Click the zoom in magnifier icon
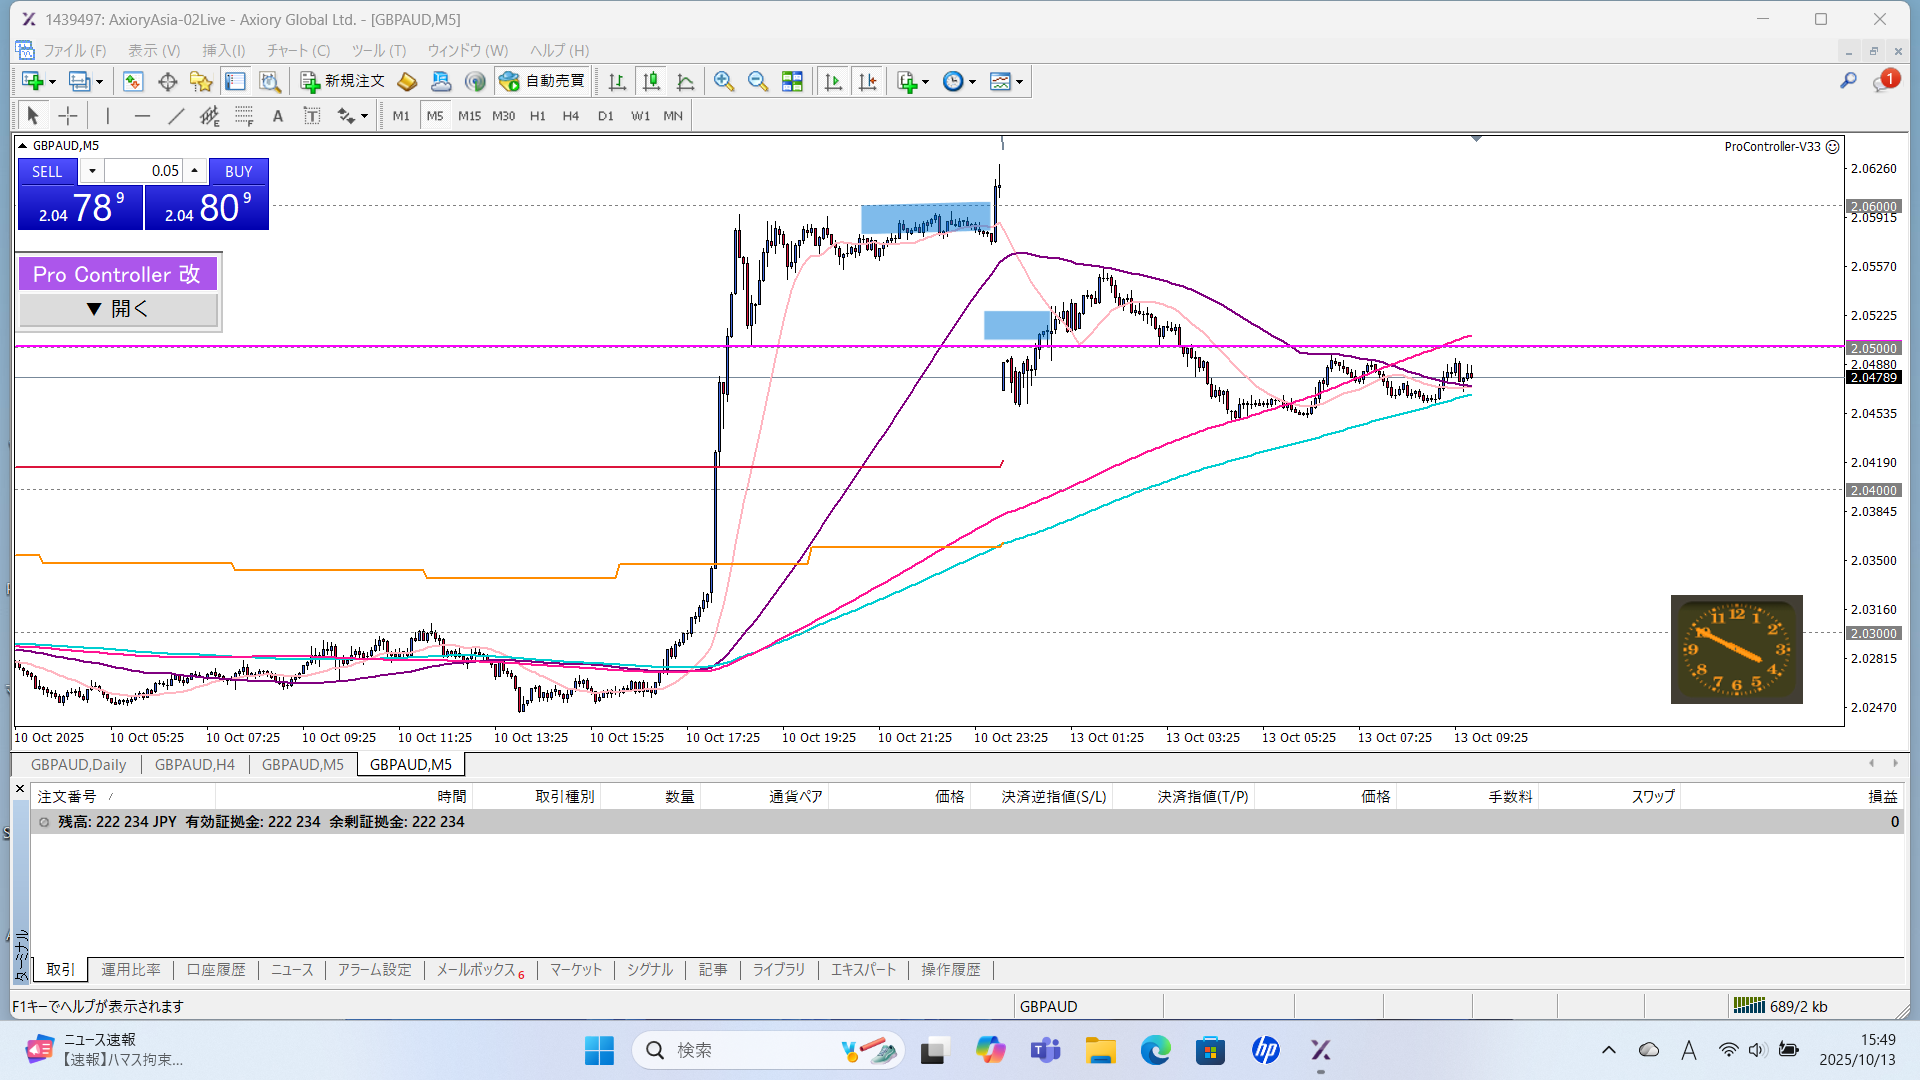1920x1080 pixels. [724, 82]
